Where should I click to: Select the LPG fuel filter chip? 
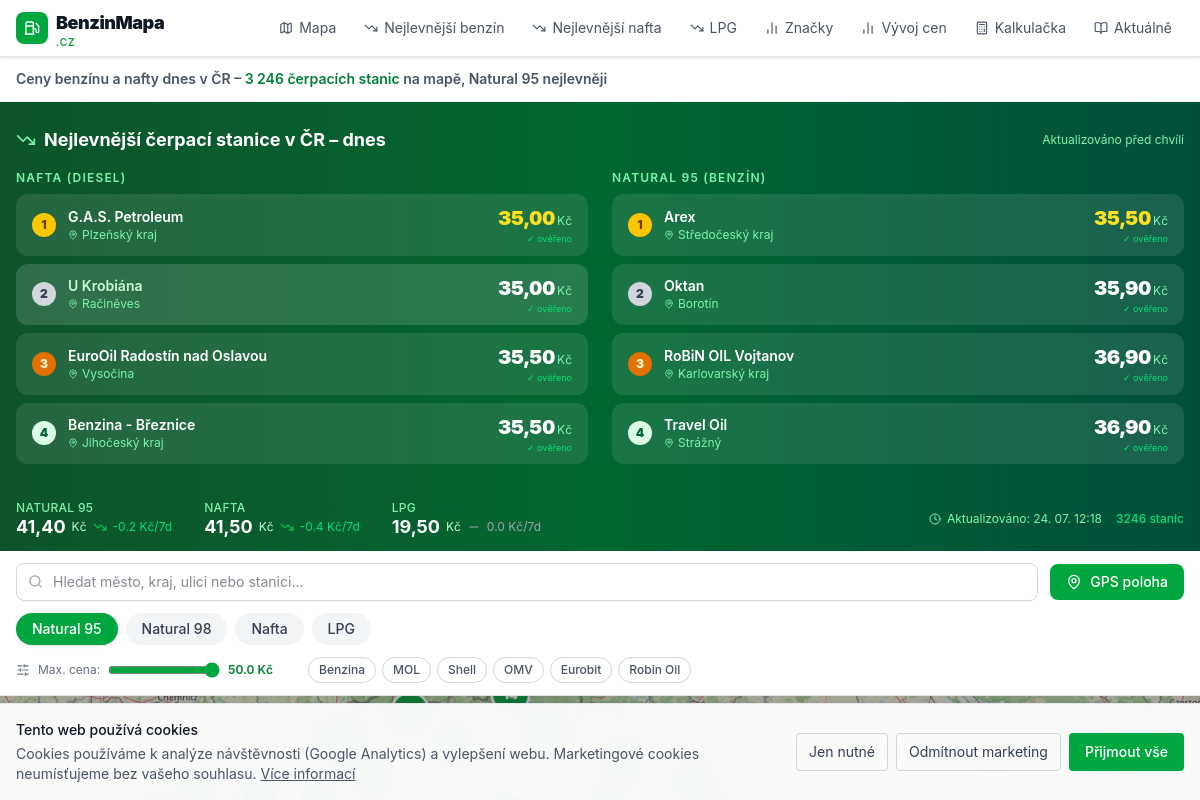tap(341, 629)
